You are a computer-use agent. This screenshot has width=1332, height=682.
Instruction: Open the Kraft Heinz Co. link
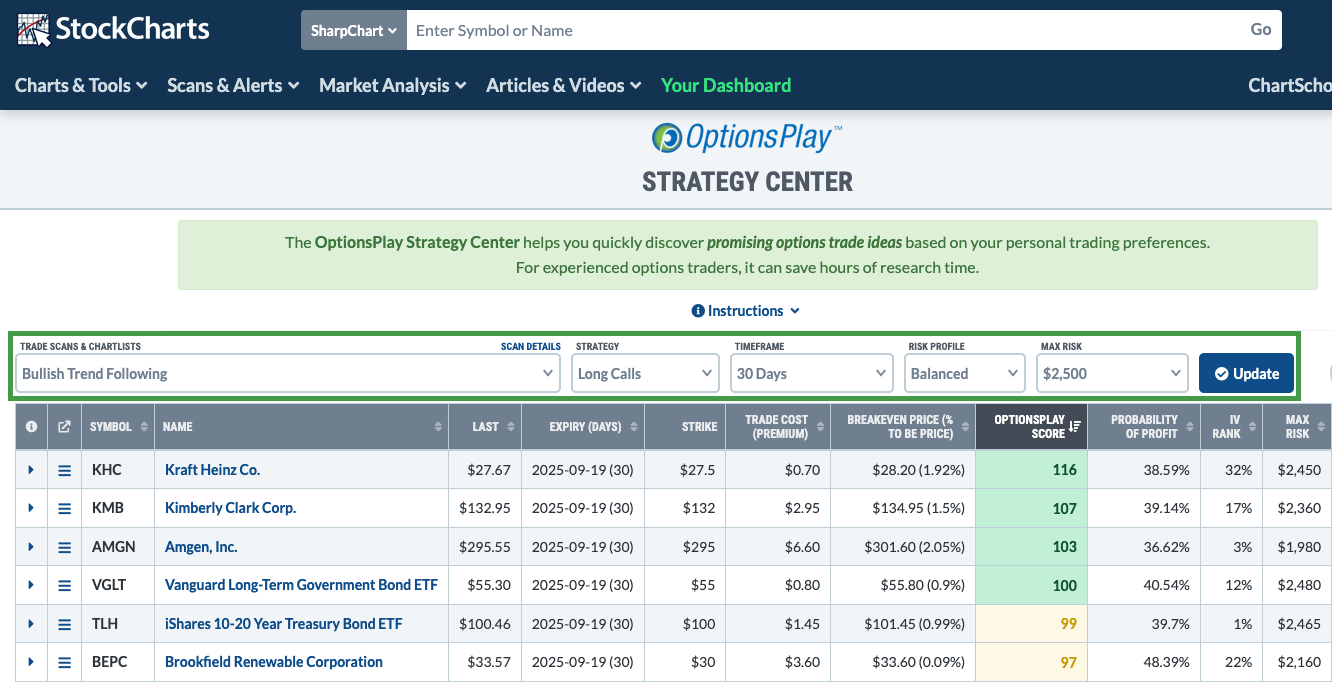pos(212,470)
